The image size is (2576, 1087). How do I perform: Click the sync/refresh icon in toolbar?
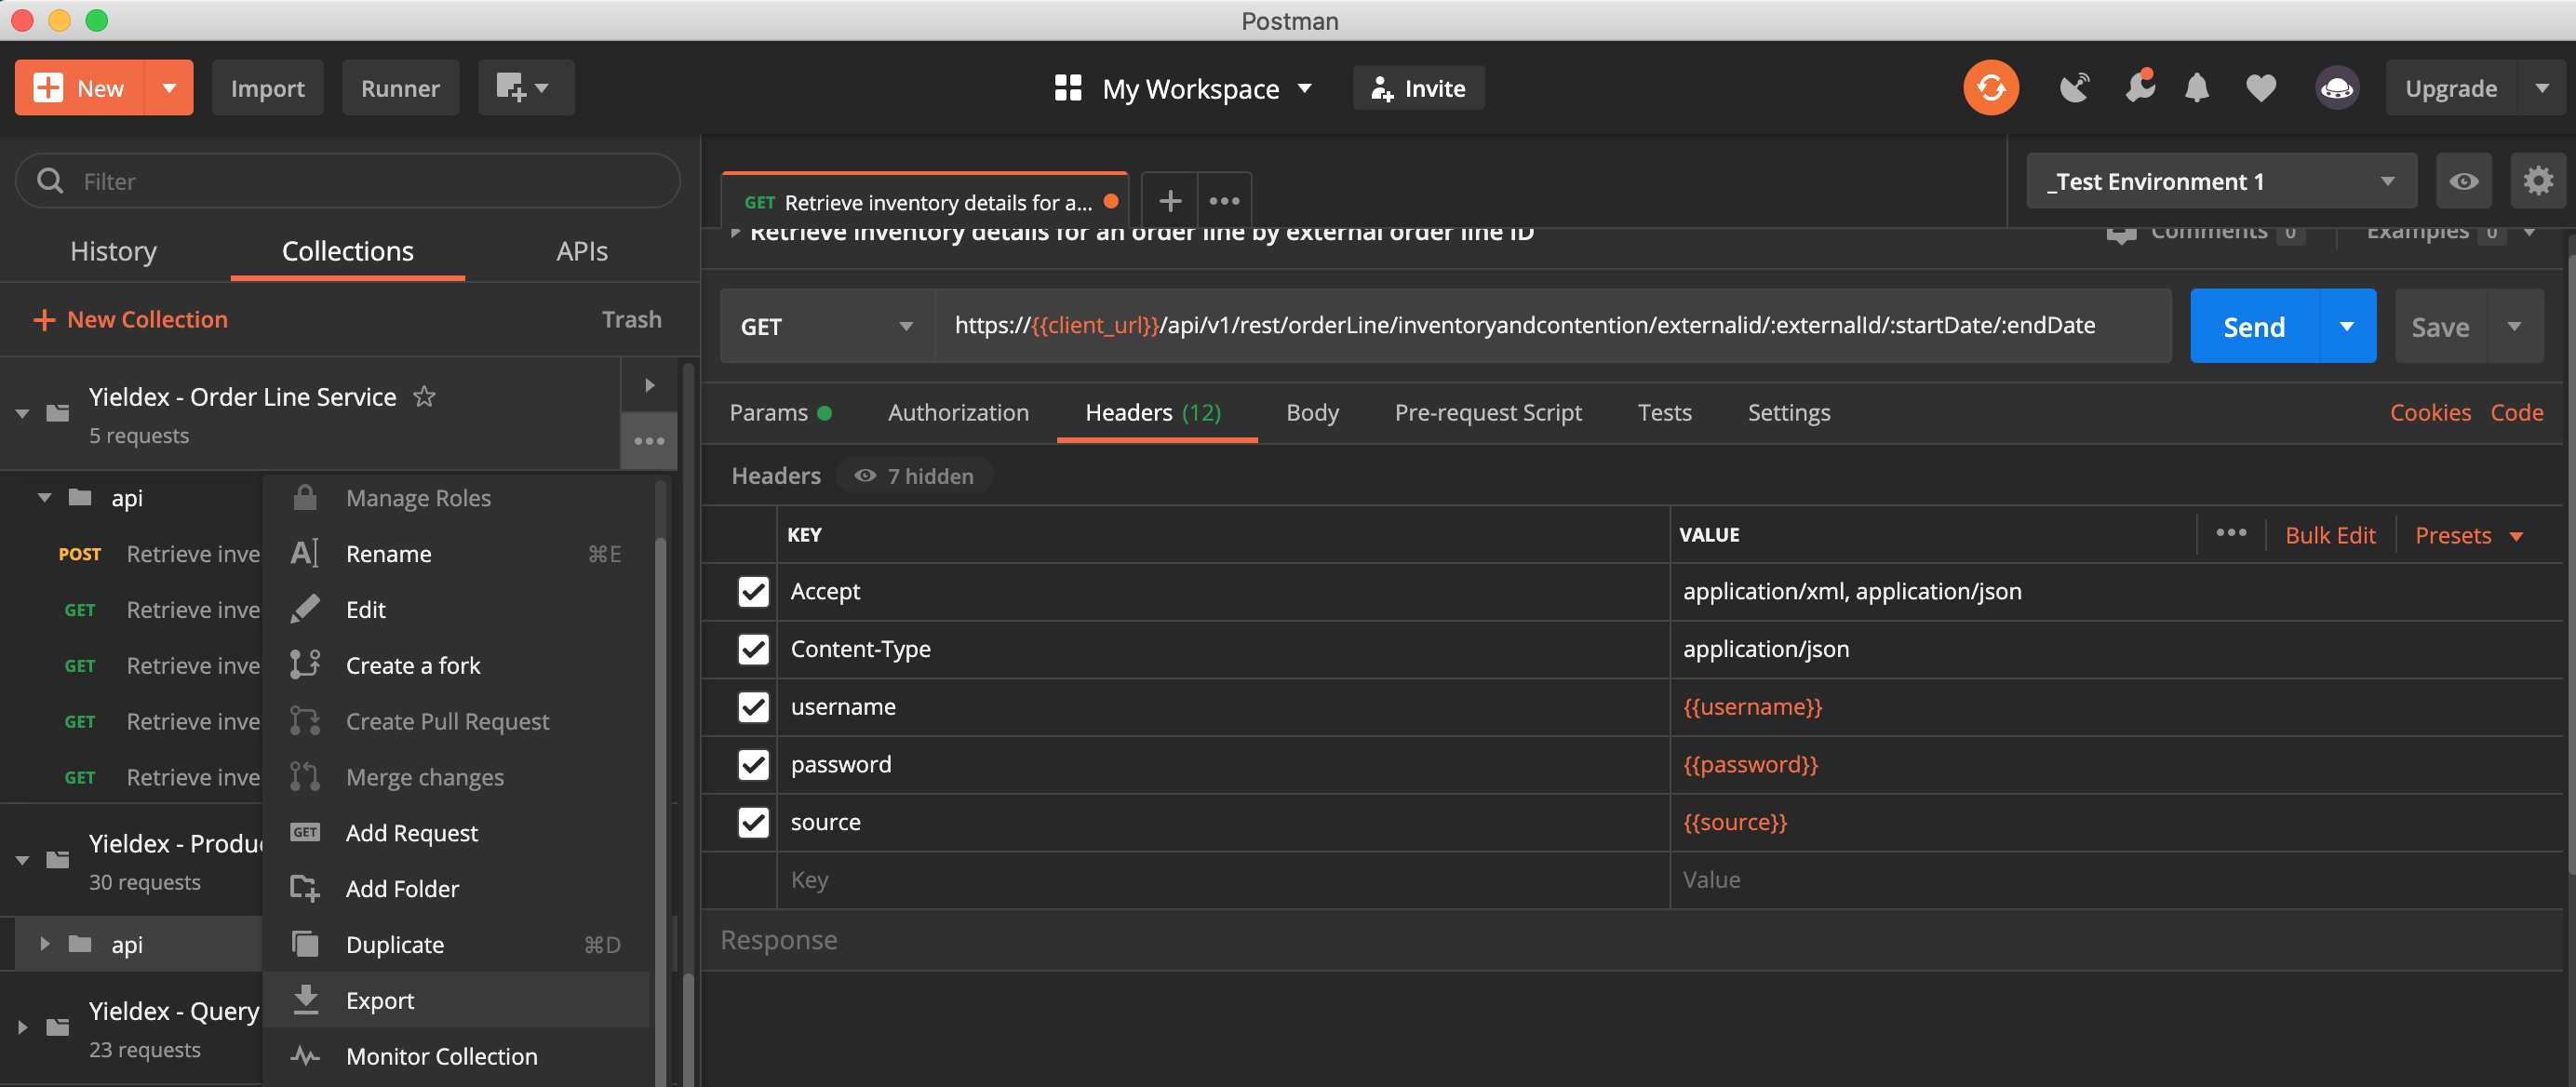point(1992,87)
